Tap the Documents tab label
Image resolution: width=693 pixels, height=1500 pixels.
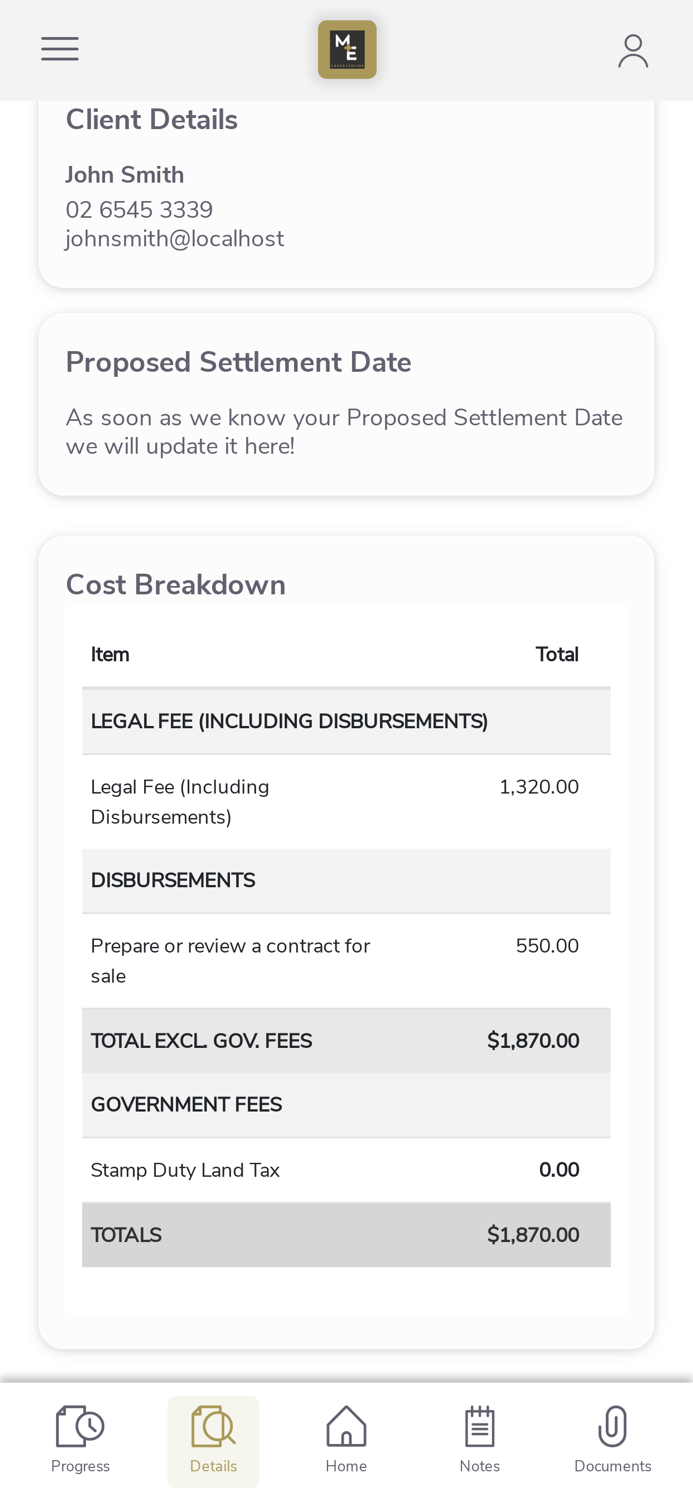[x=612, y=1467]
